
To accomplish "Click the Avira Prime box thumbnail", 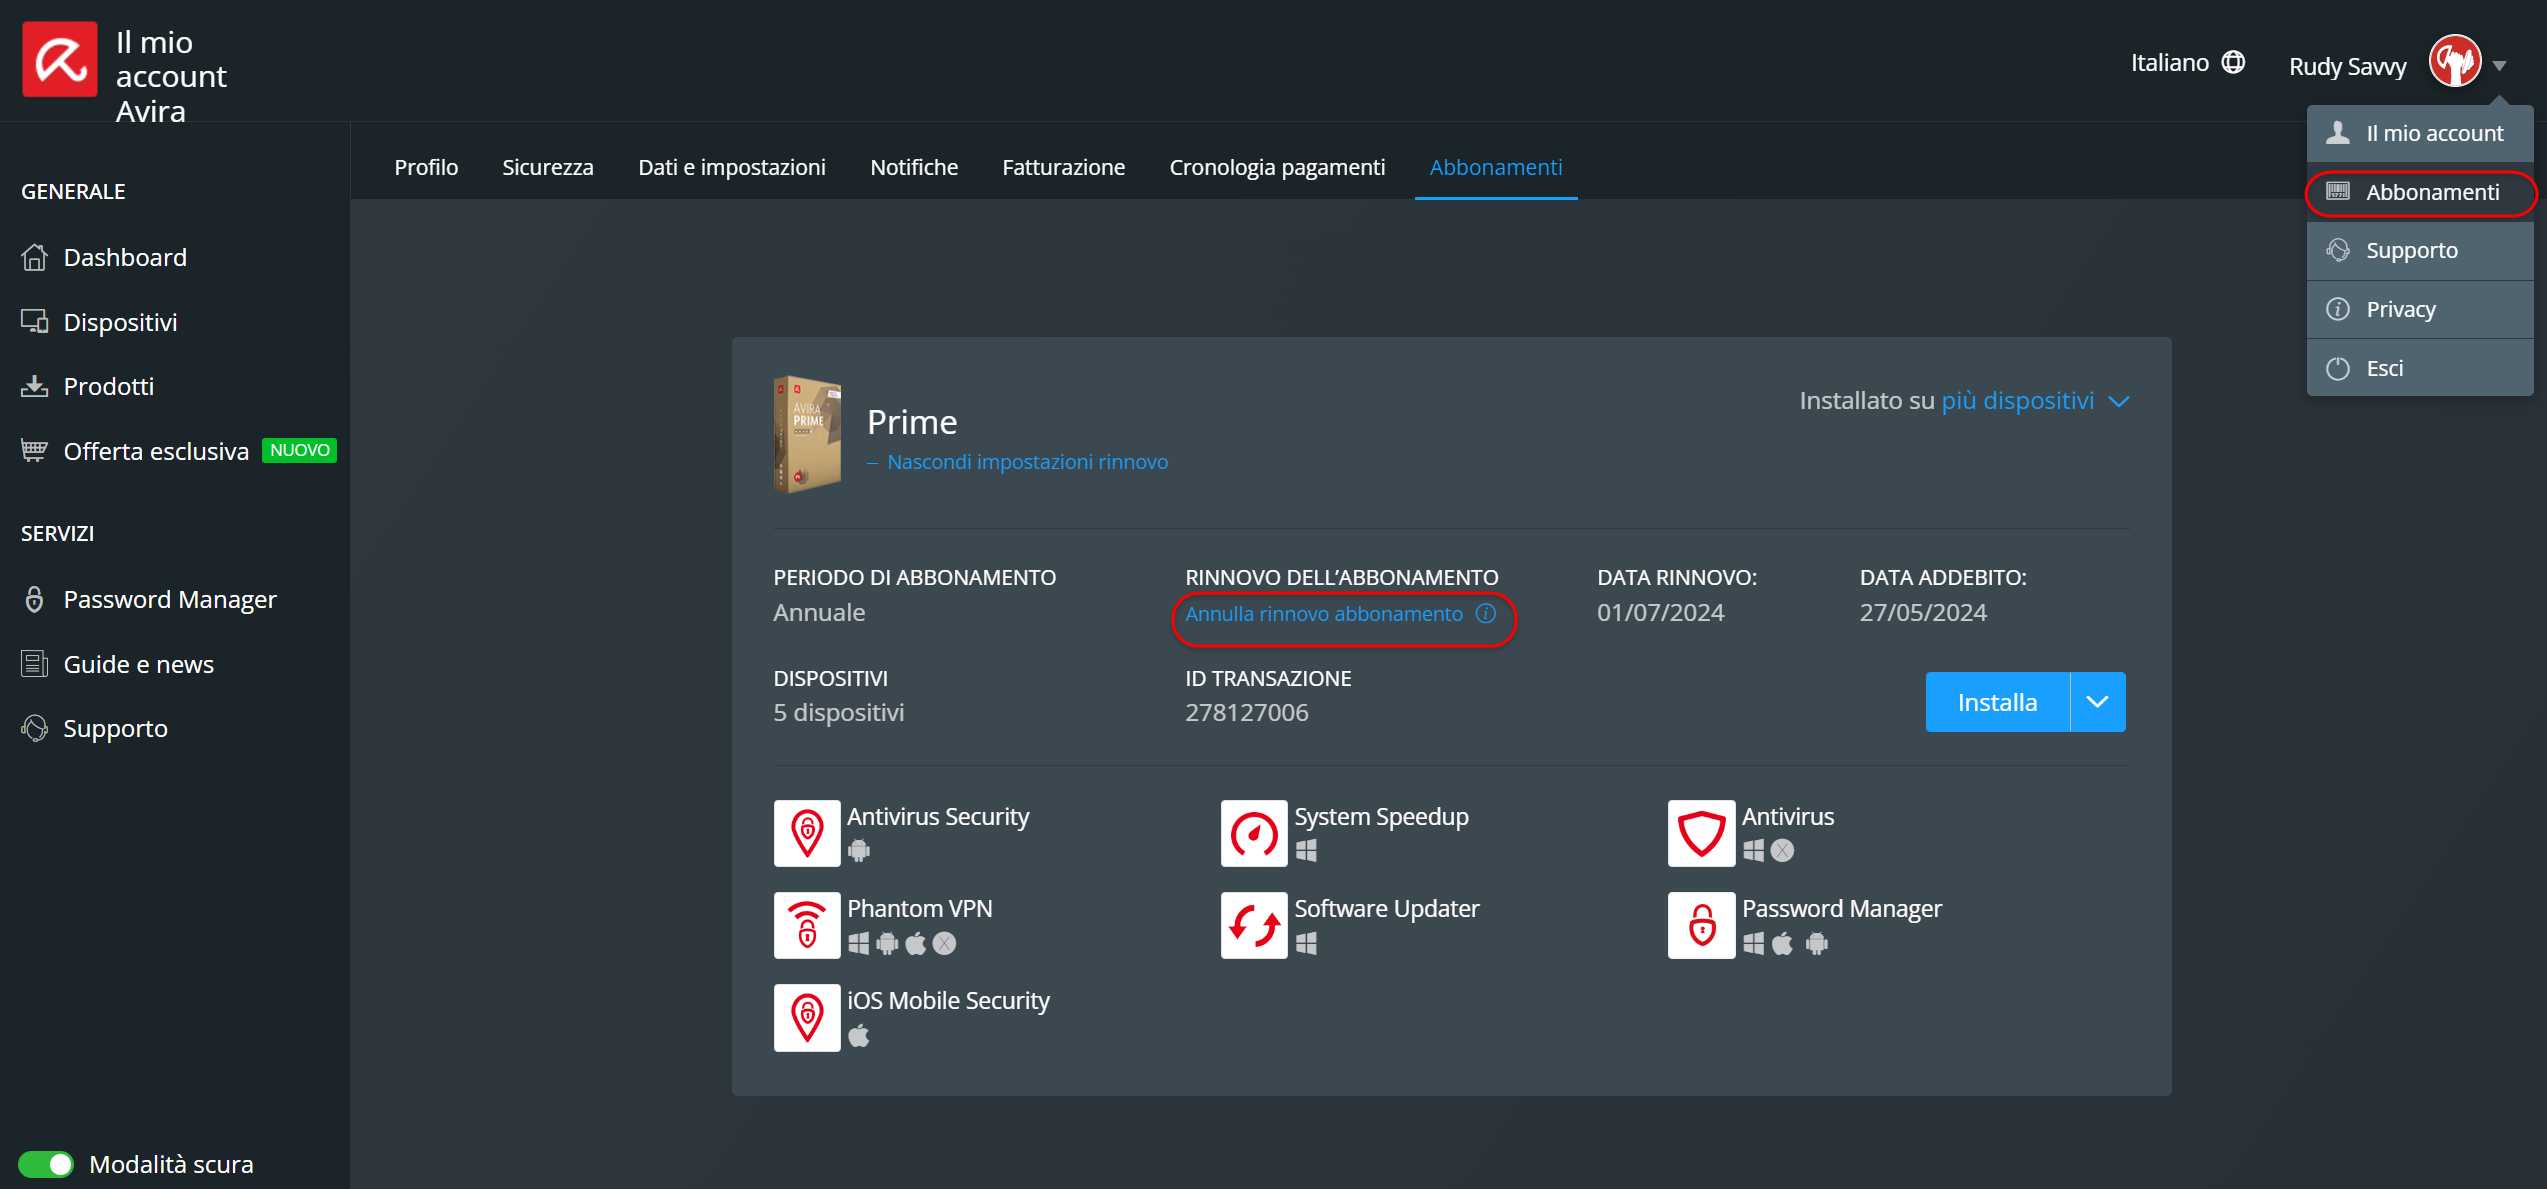I will [x=807, y=434].
